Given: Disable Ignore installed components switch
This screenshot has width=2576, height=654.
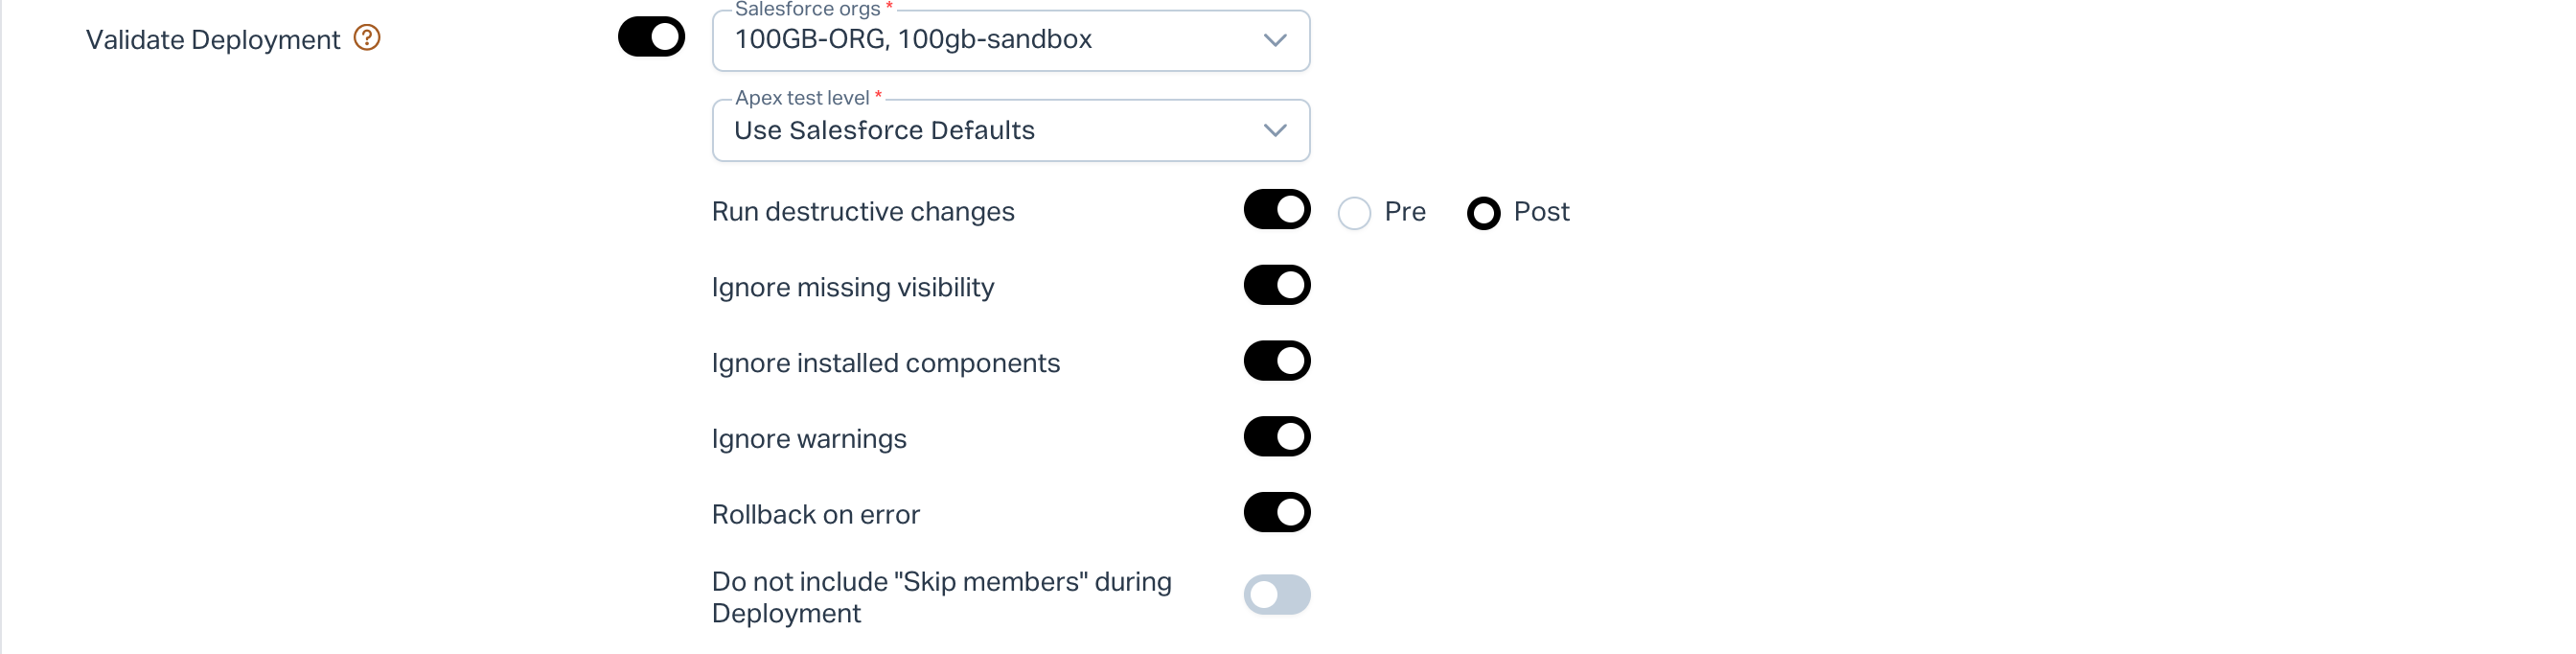Looking at the screenshot, I should (1276, 362).
